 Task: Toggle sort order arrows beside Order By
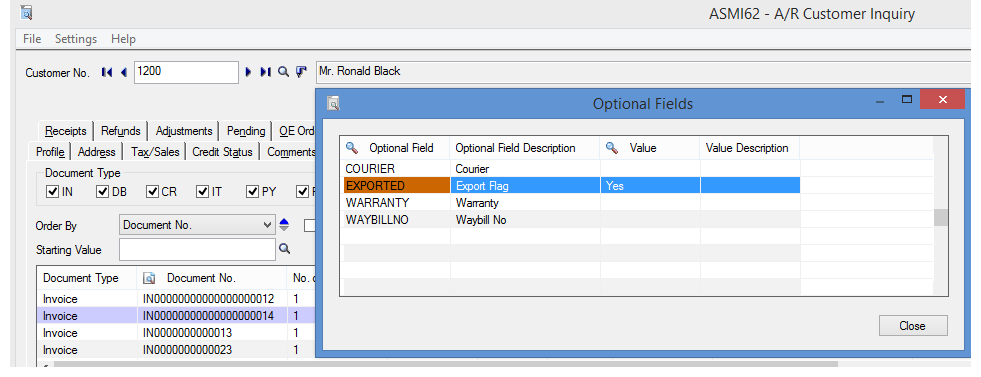coord(284,224)
